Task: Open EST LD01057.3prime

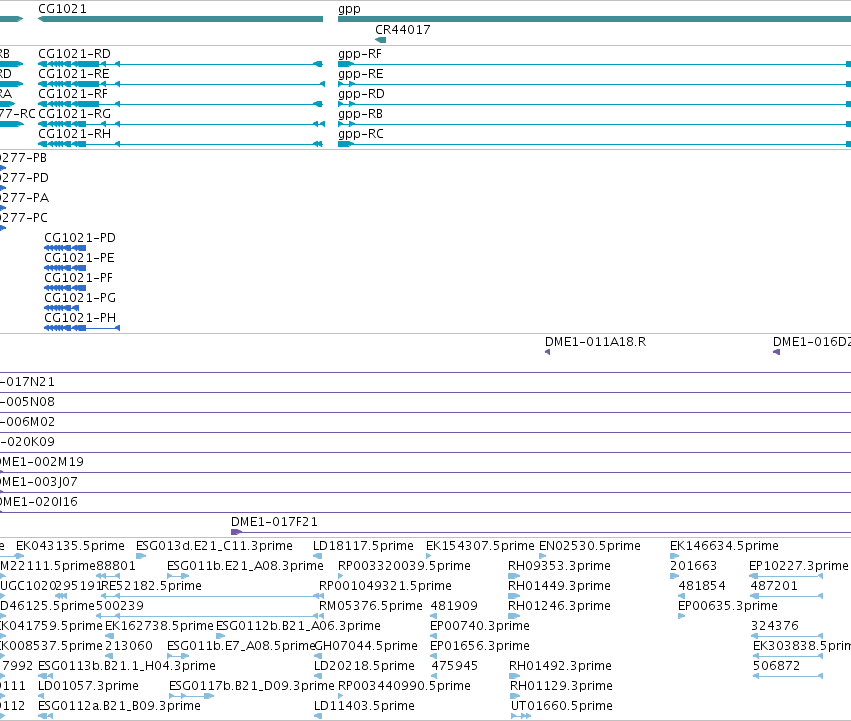Action: pyautogui.click(x=88, y=686)
